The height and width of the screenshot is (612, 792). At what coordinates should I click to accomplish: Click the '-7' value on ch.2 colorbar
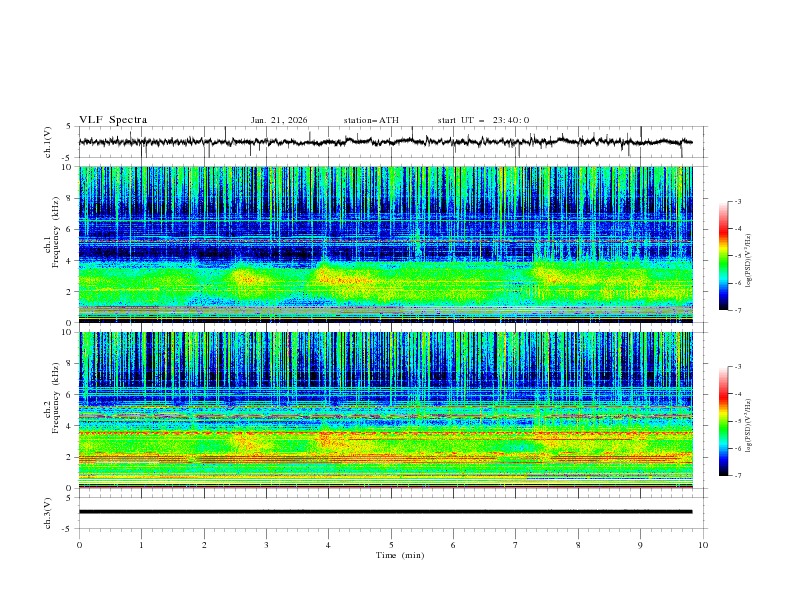[737, 476]
